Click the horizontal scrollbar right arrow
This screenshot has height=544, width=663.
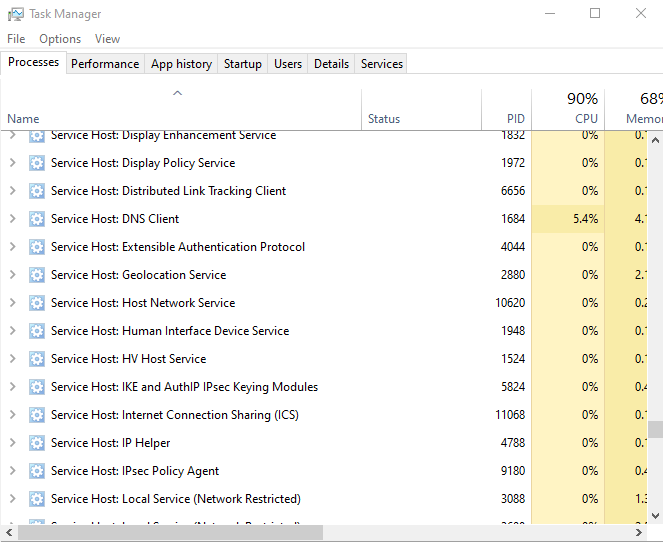click(639, 532)
